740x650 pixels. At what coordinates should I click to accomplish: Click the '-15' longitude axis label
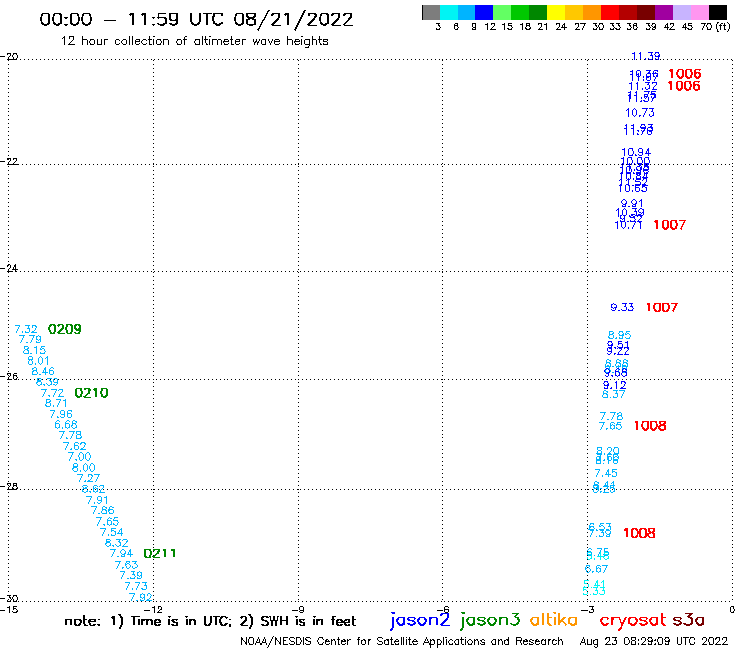(x=9, y=609)
